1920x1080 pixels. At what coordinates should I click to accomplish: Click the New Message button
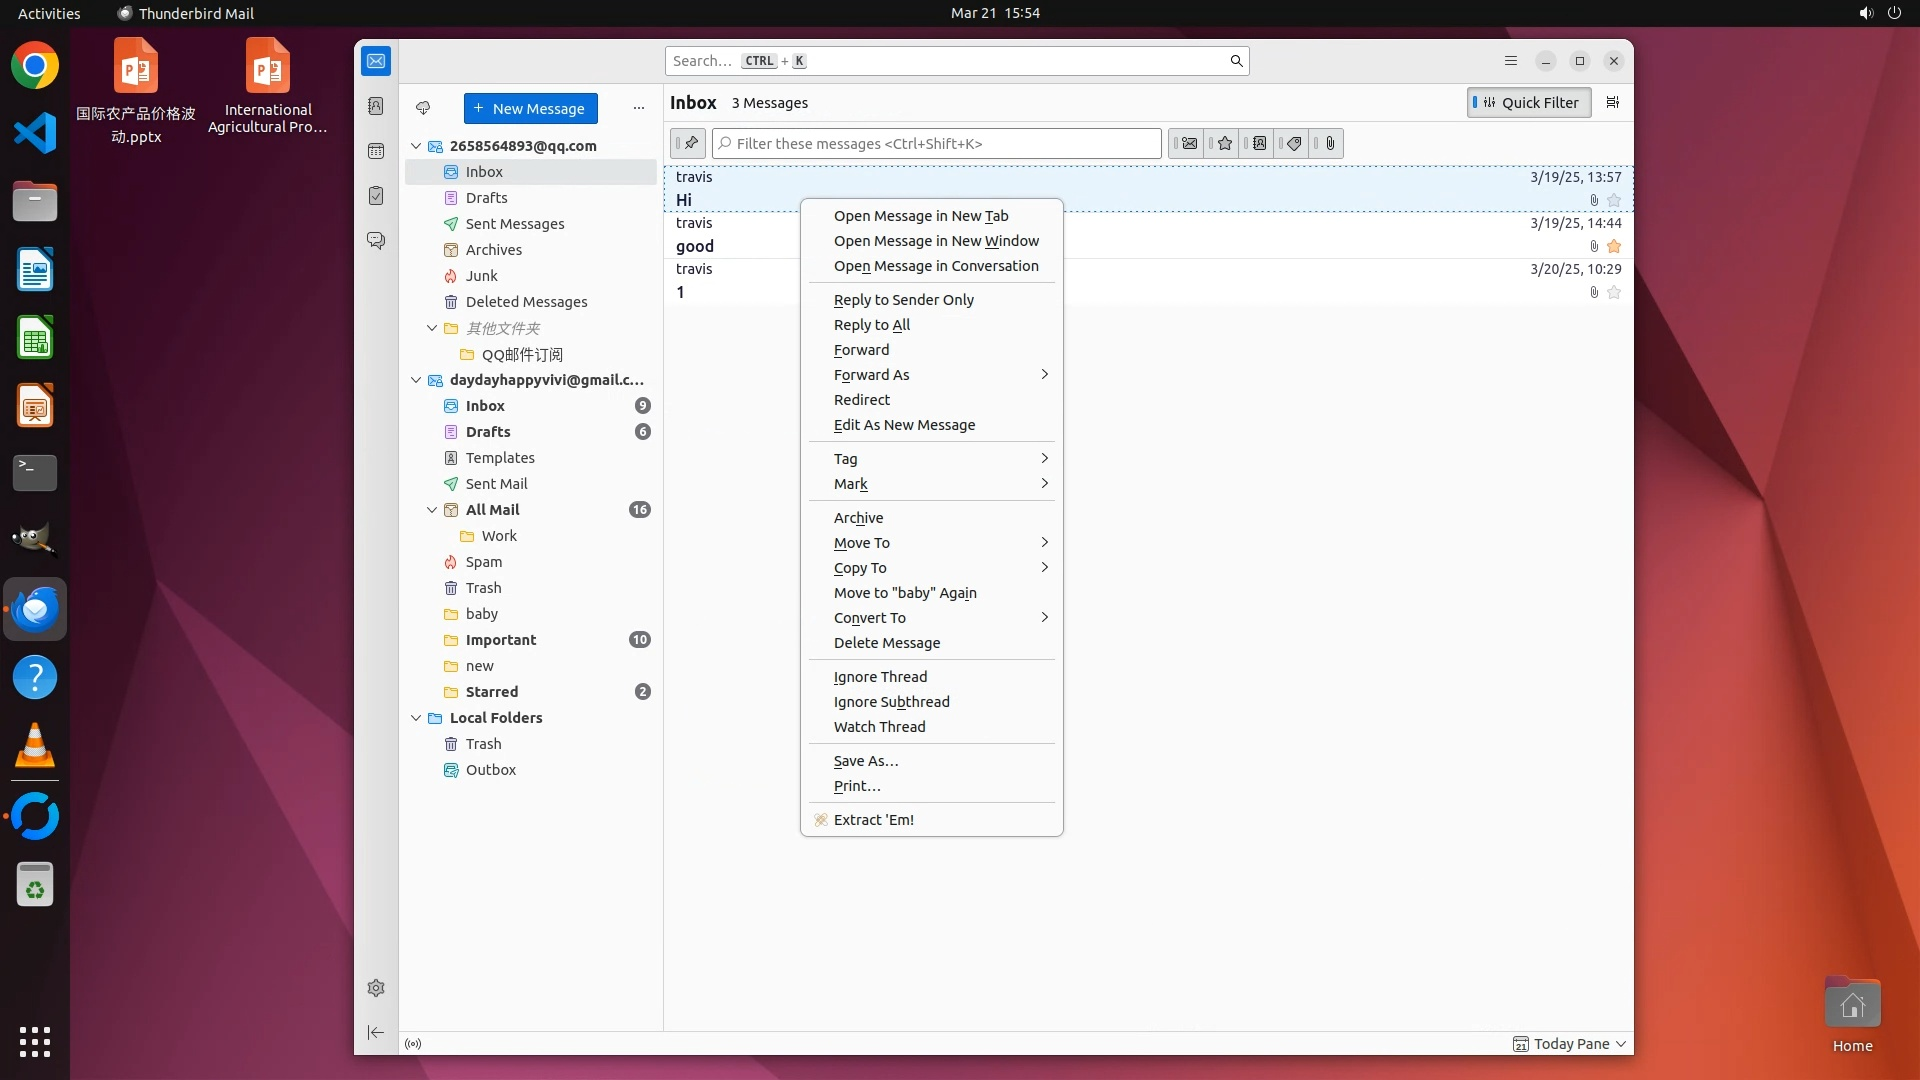click(530, 108)
